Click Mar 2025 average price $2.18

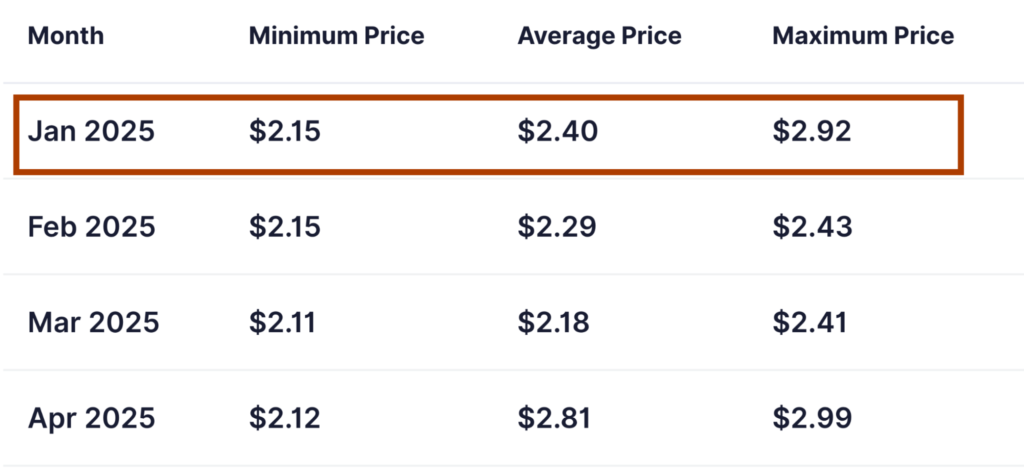(x=554, y=323)
